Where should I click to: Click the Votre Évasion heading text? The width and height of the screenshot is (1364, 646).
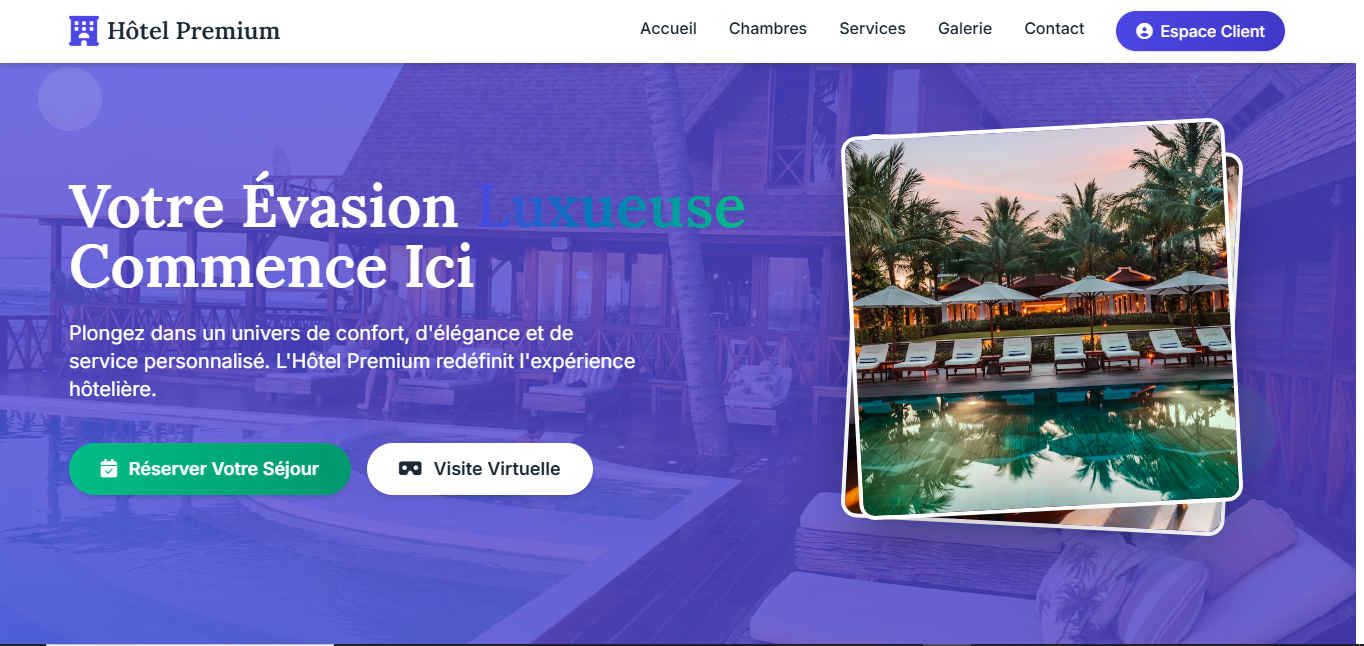263,207
